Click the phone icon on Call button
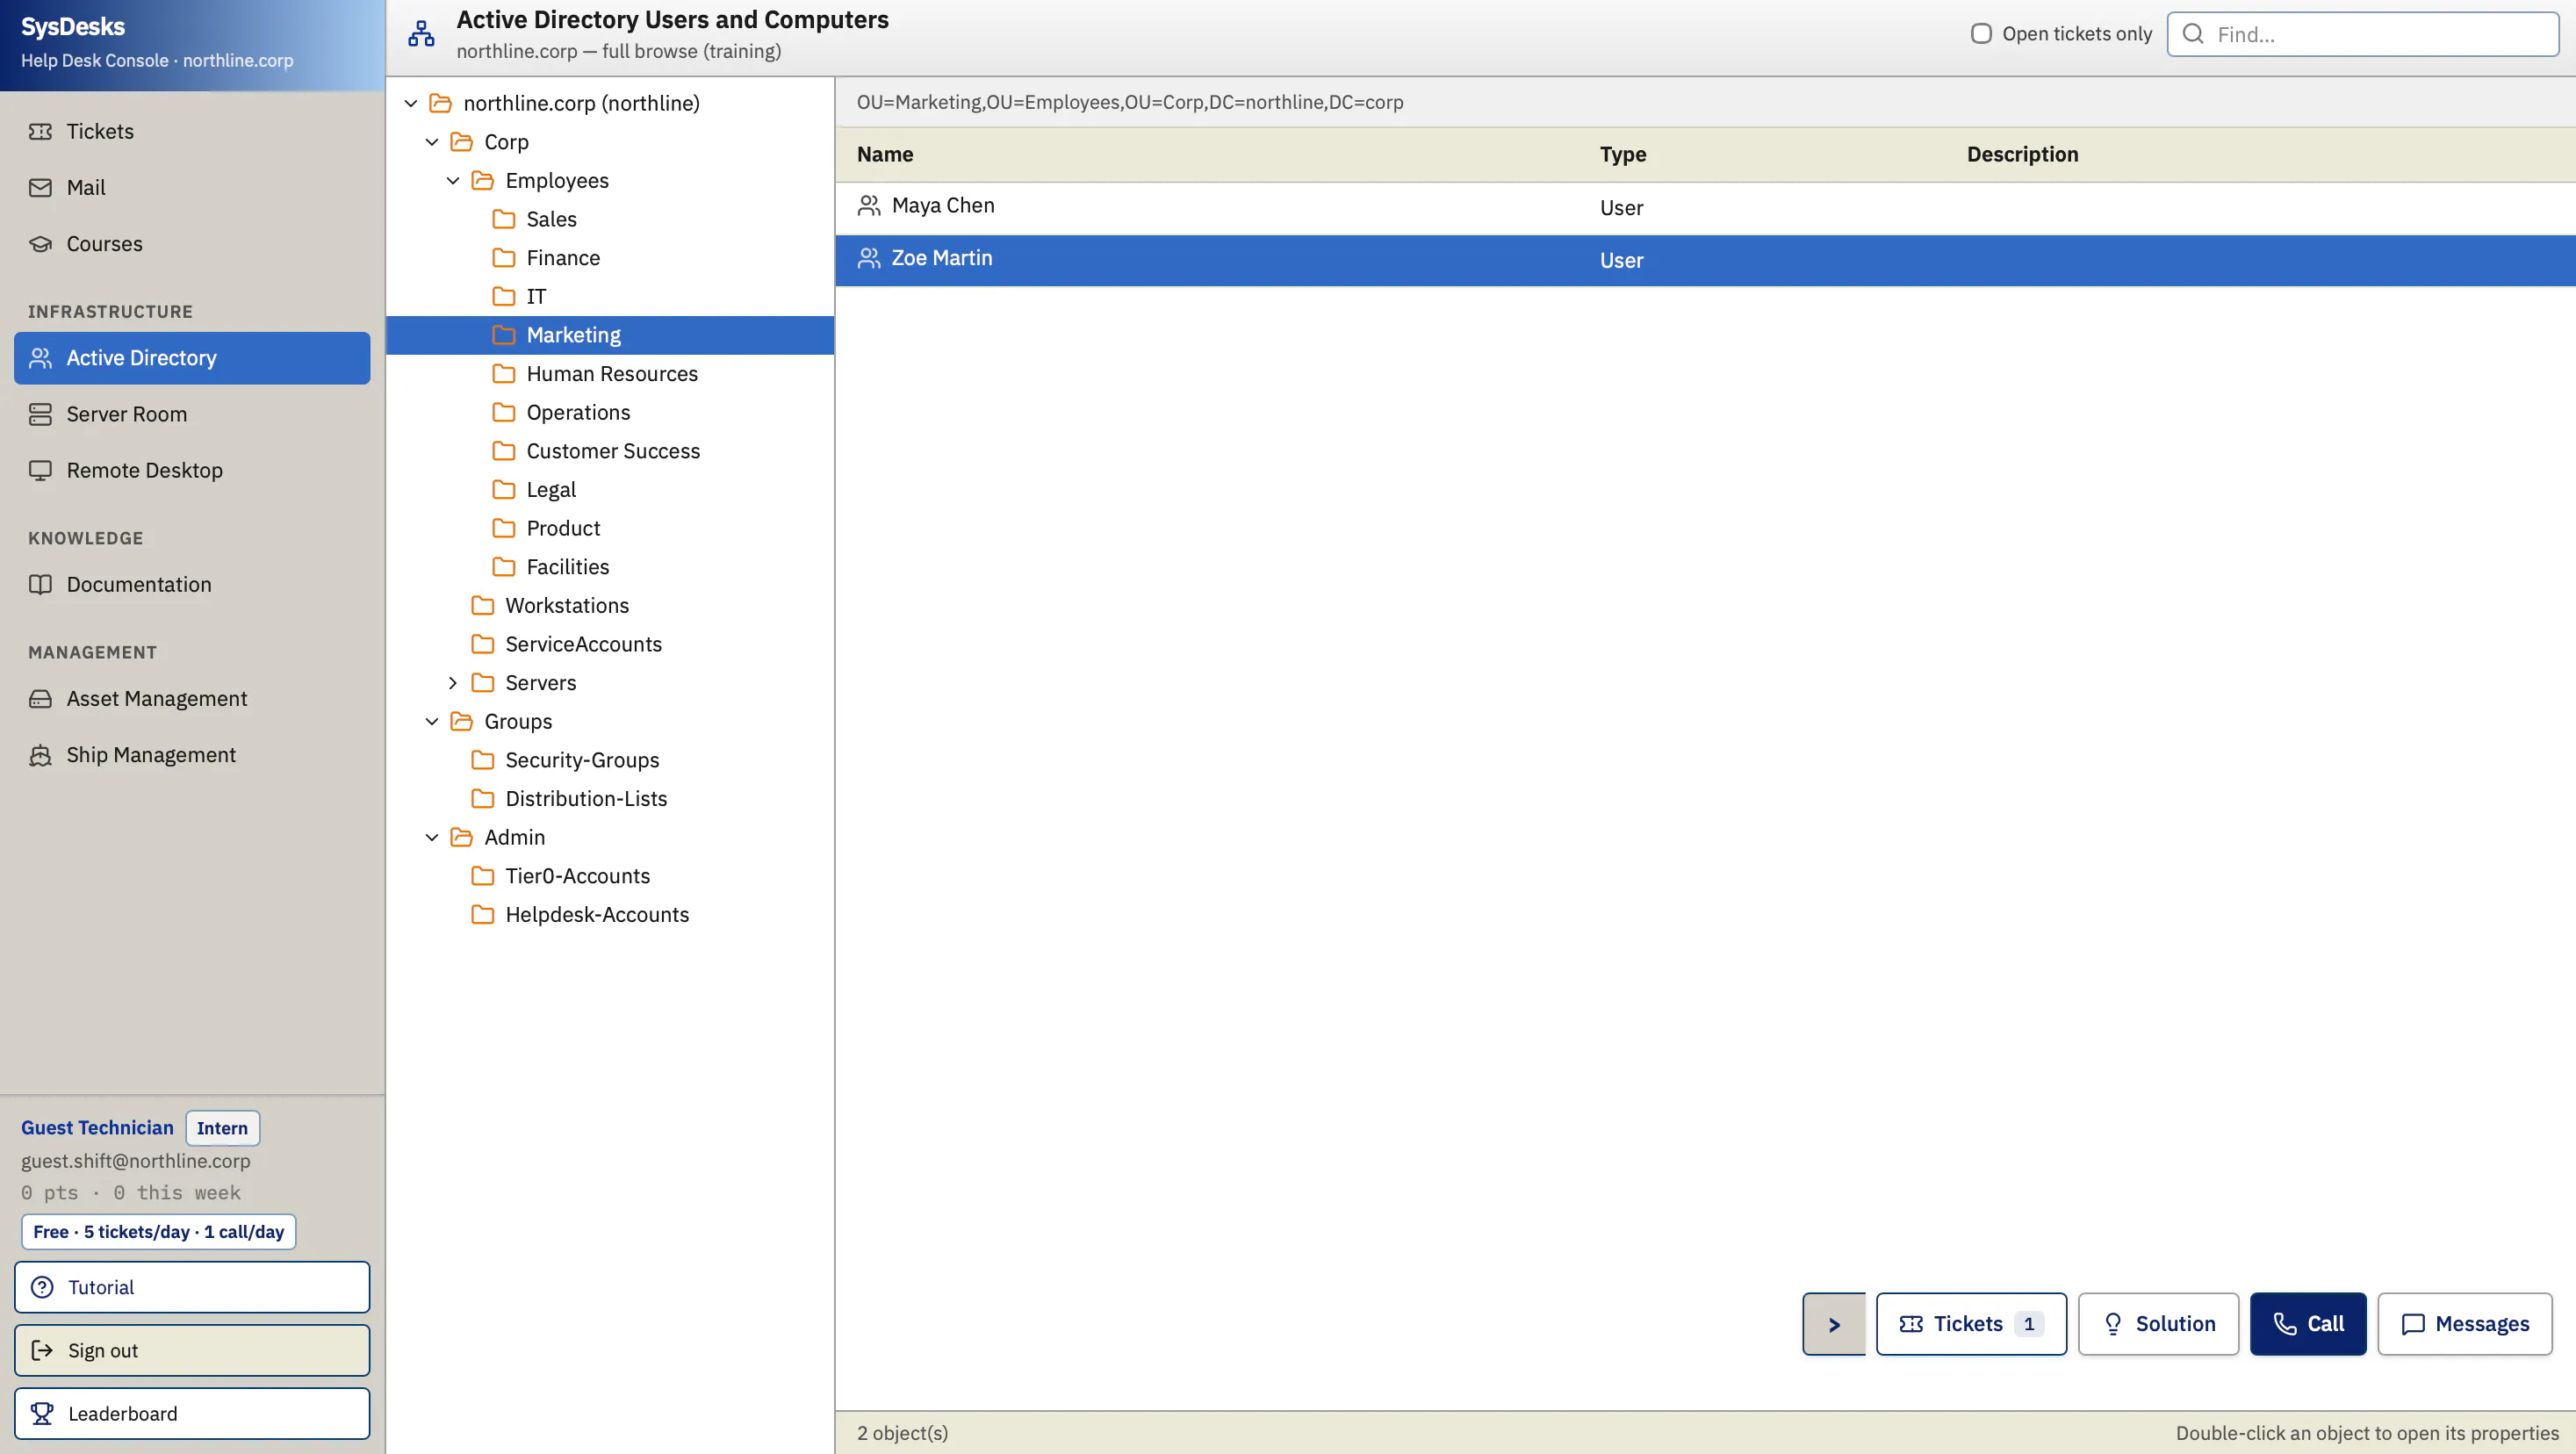Screen dimensions: 2576x1454 (x=2285, y=1324)
